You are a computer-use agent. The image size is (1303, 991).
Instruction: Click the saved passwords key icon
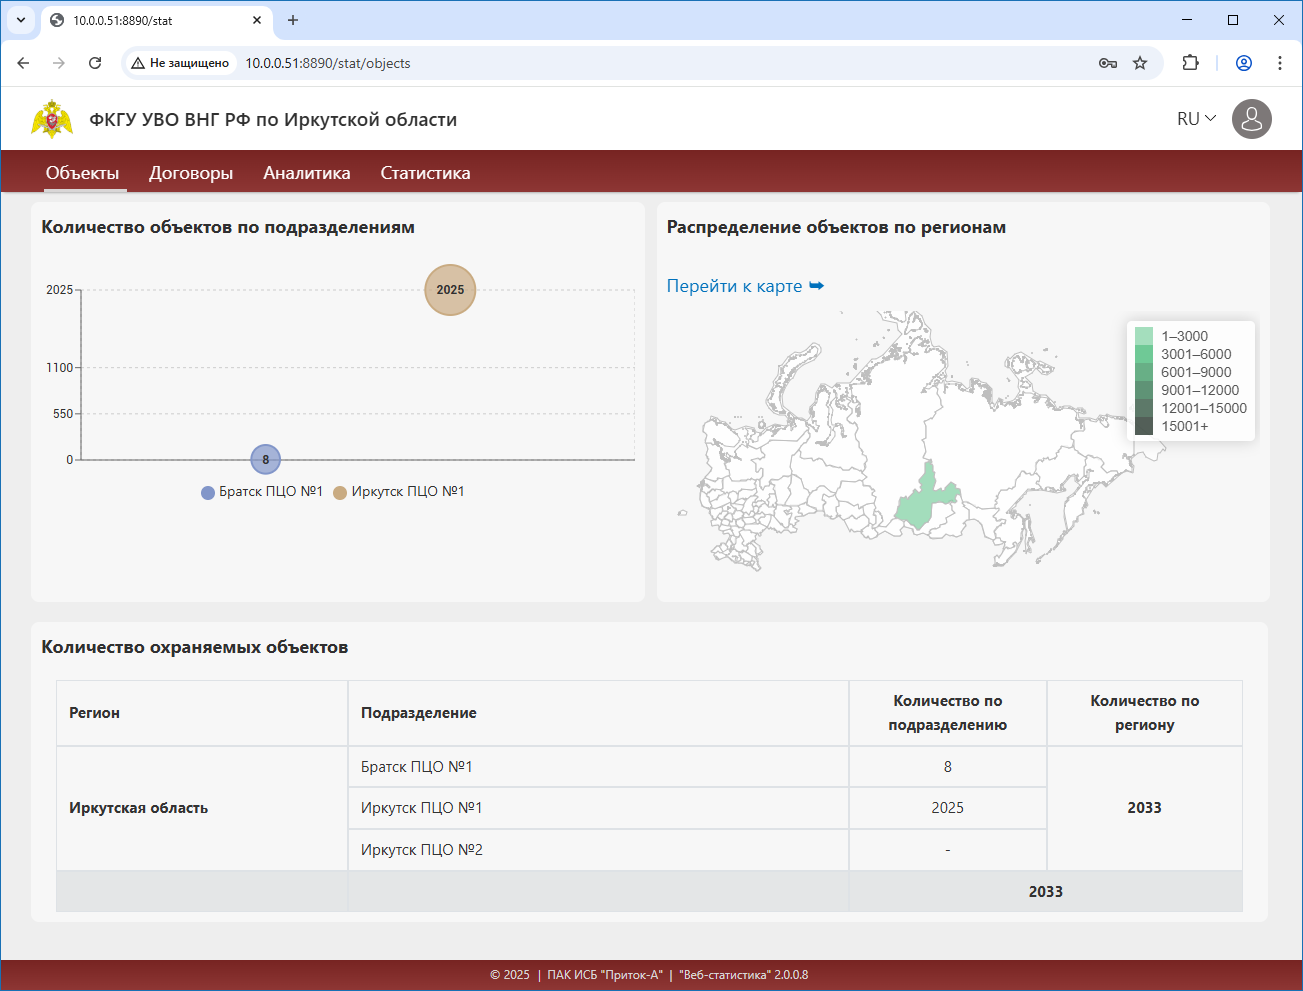[1108, 63]
